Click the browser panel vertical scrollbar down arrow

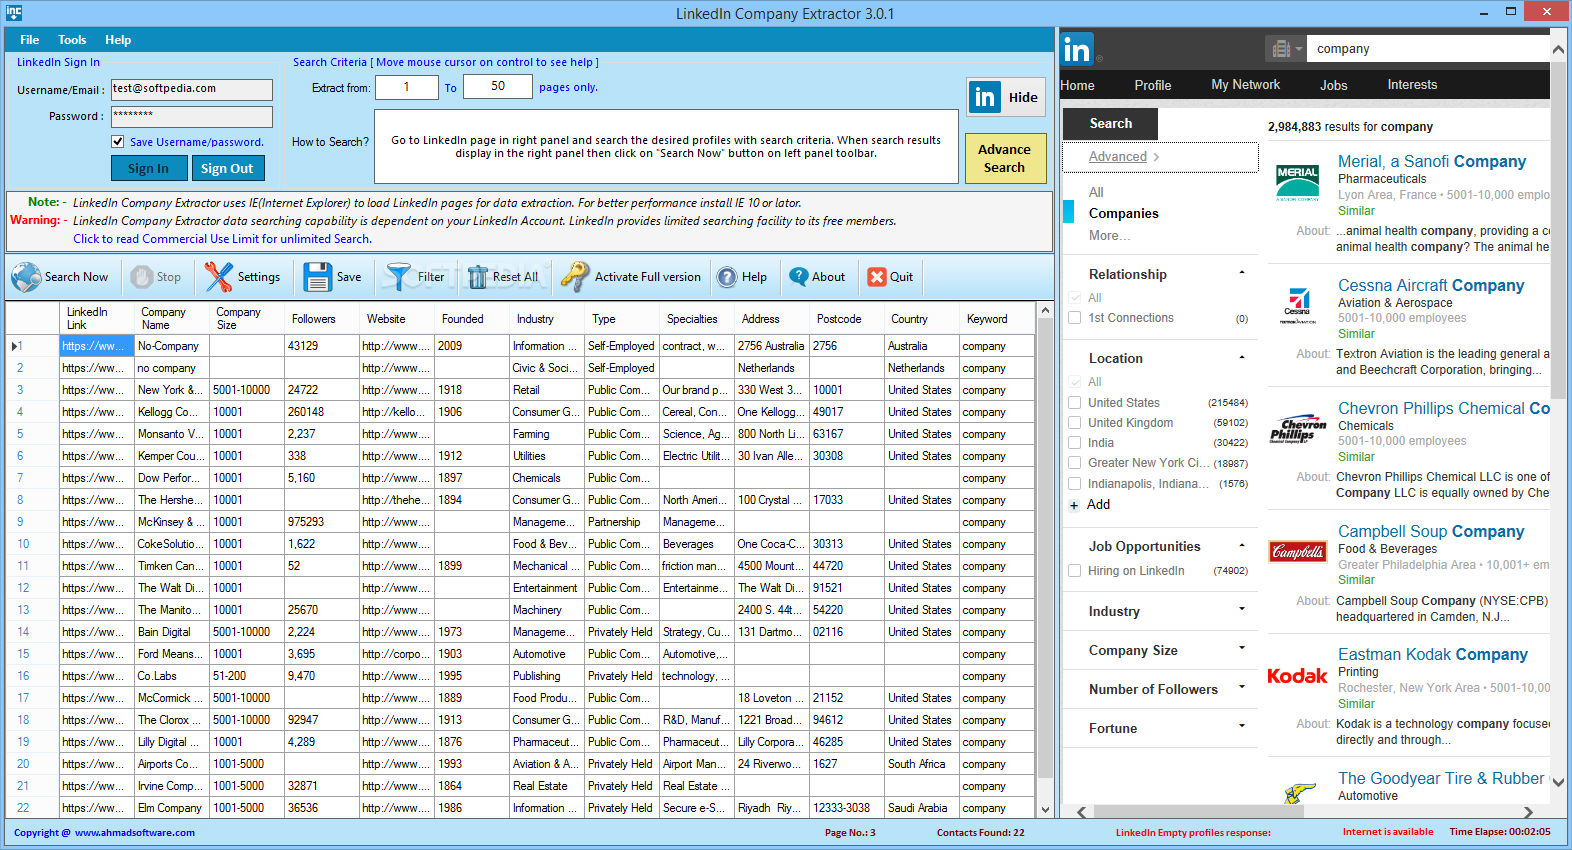pos(1558,783)
